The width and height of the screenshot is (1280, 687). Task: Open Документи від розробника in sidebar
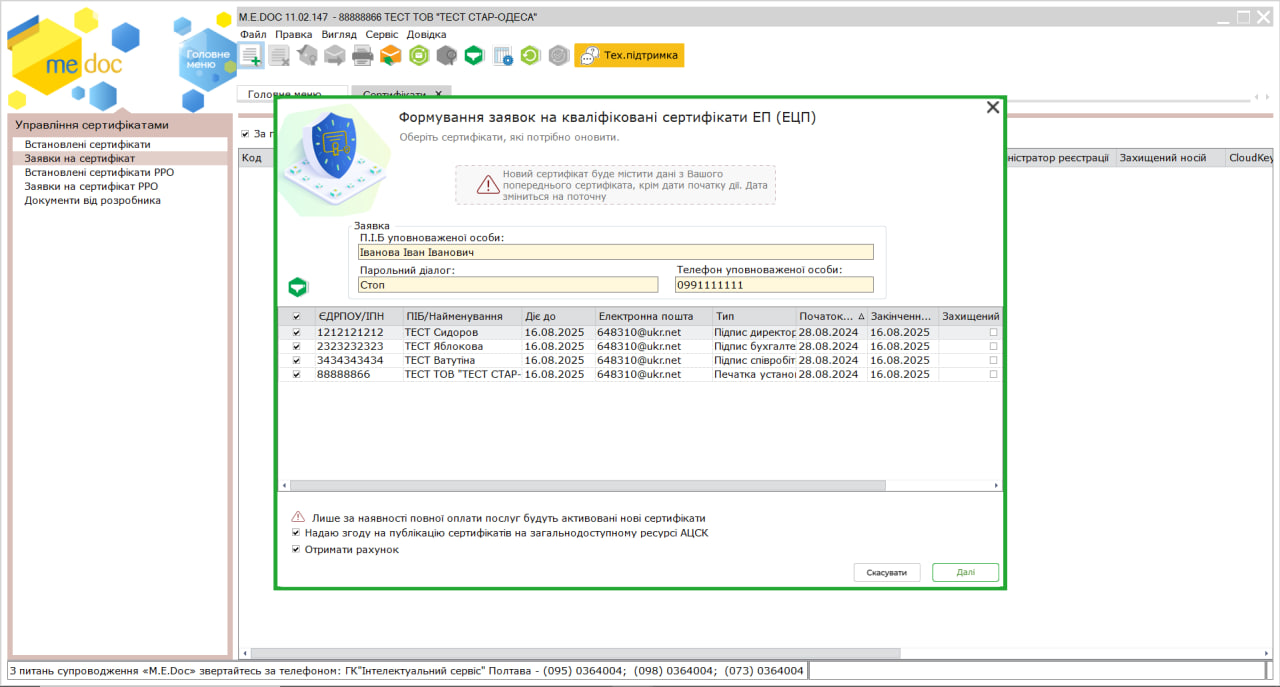point(92,201)
